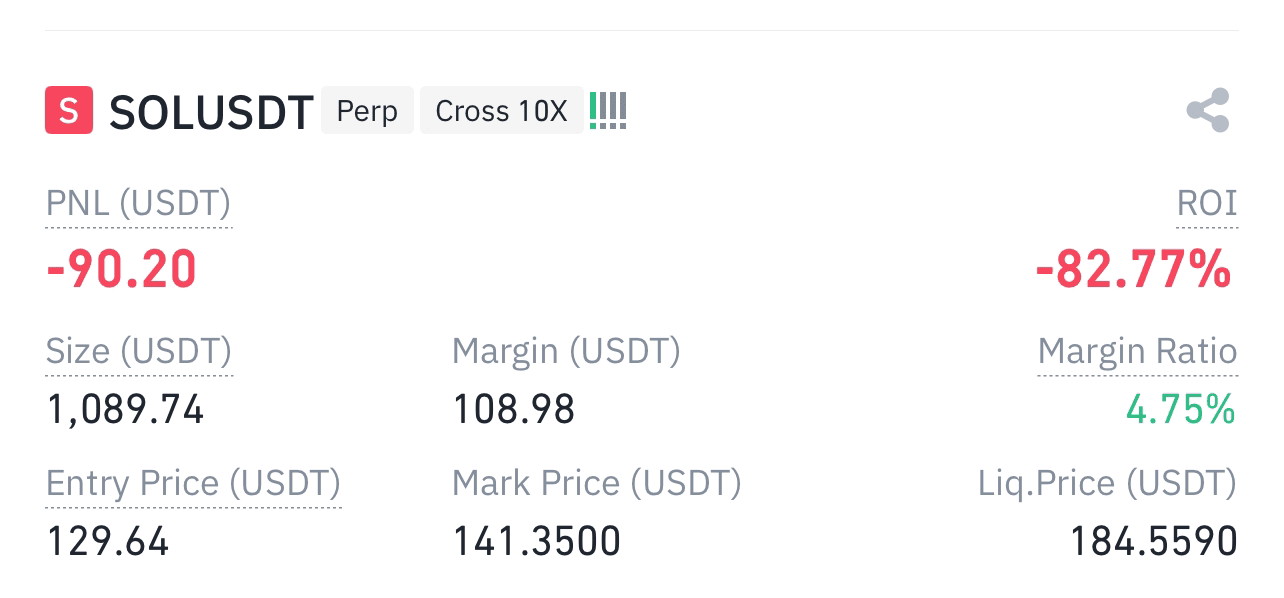Viewport: 1284px width, 598px height.
Task: Tap the underlined Margin Ratio label
Action: 1138,352
